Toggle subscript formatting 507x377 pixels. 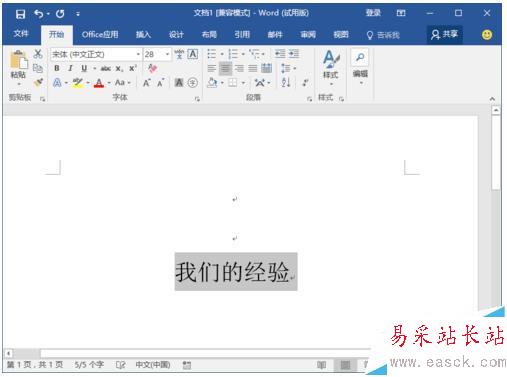tap(119, 69)
